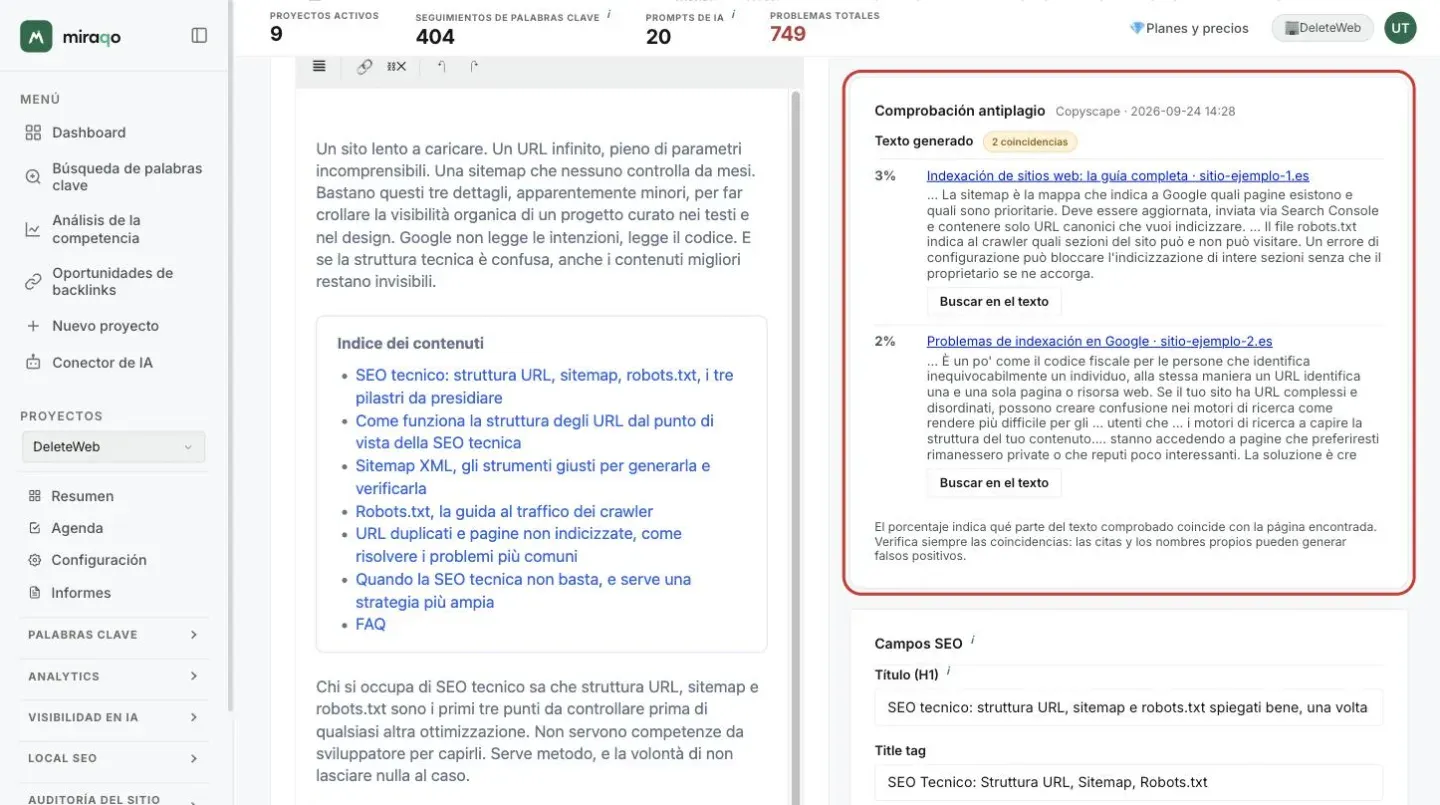The image size is (1440, 805).
Task: Show info icon next to Prompts de IA
Action: 733,15
